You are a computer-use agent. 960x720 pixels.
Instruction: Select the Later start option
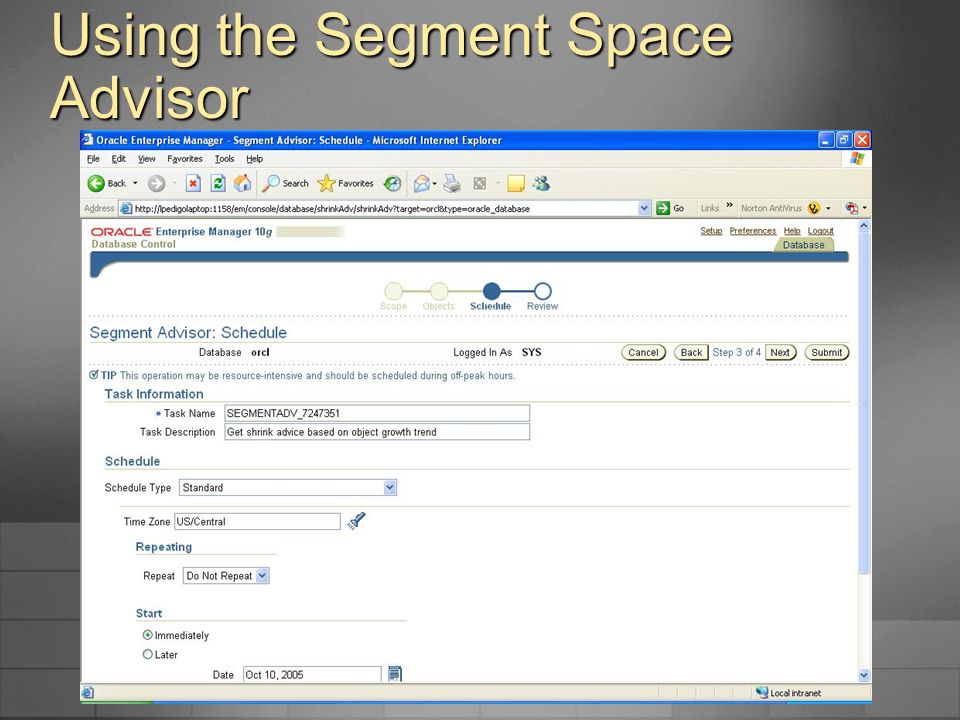(148, 654)
